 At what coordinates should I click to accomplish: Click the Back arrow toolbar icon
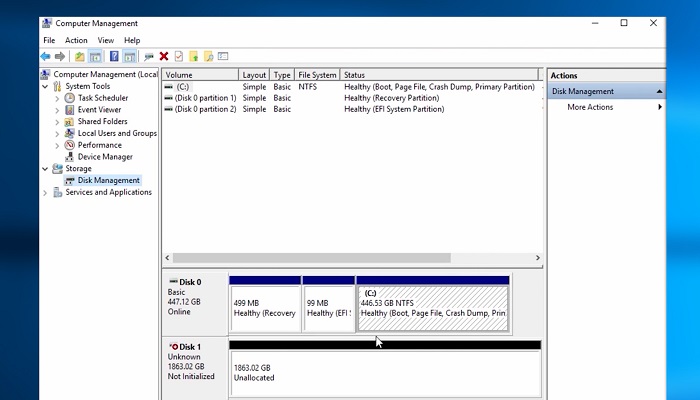(x=46, y=57)
